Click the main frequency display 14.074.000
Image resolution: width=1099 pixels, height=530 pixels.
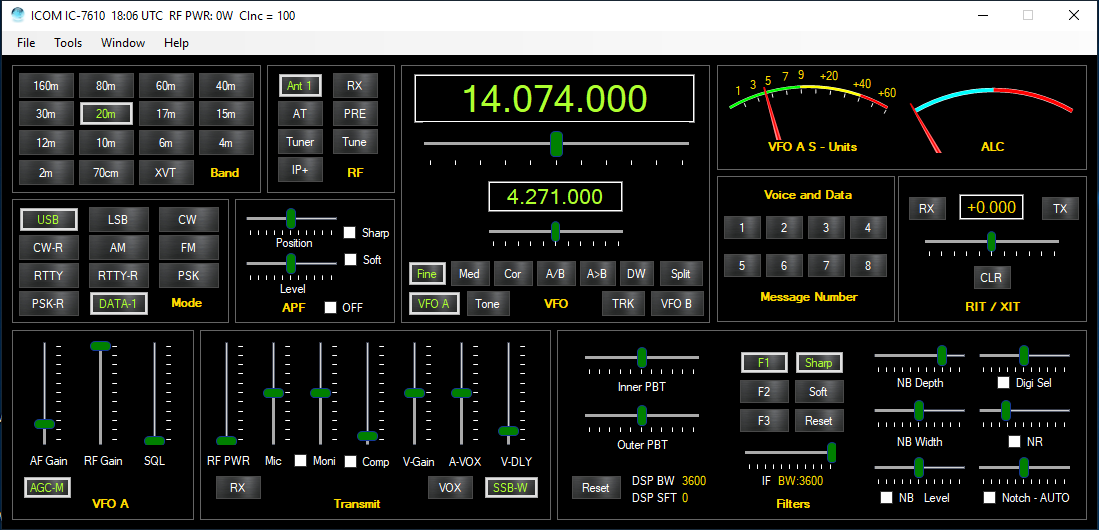[x=554, y=99]
